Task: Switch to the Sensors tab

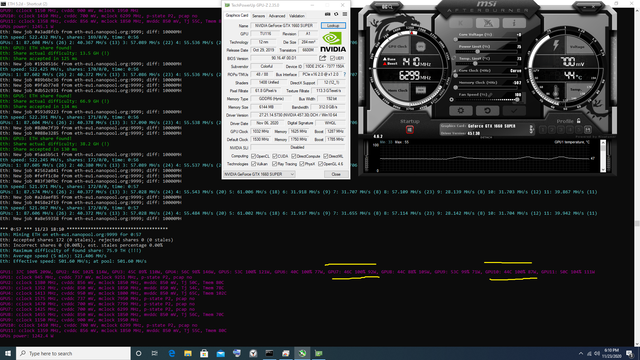Action: click(258, 16)
